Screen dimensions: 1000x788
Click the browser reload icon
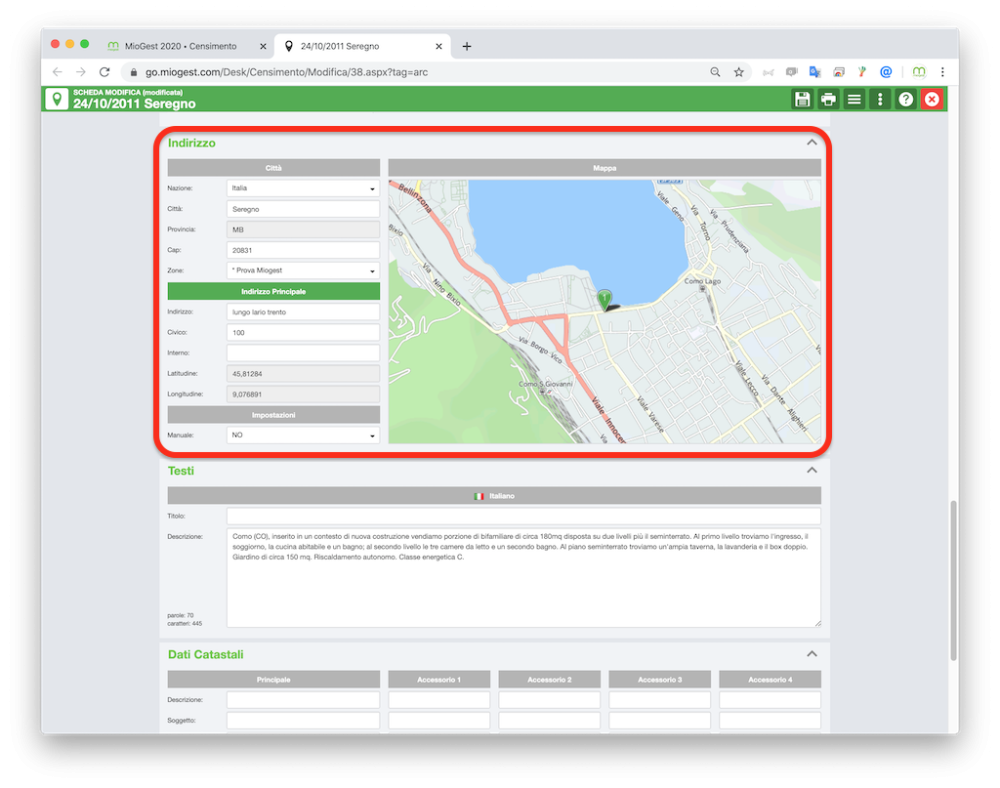tap(105, 72)
